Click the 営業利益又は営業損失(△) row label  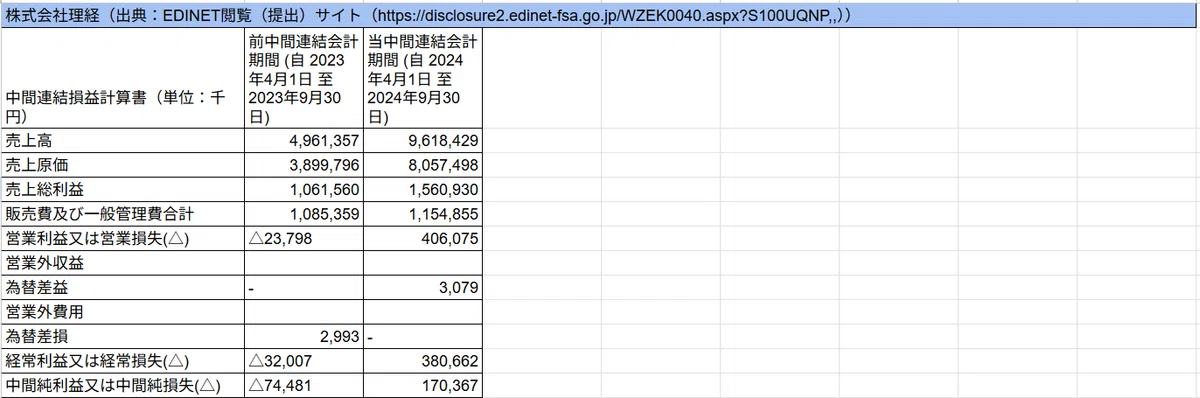coord(123,239)
